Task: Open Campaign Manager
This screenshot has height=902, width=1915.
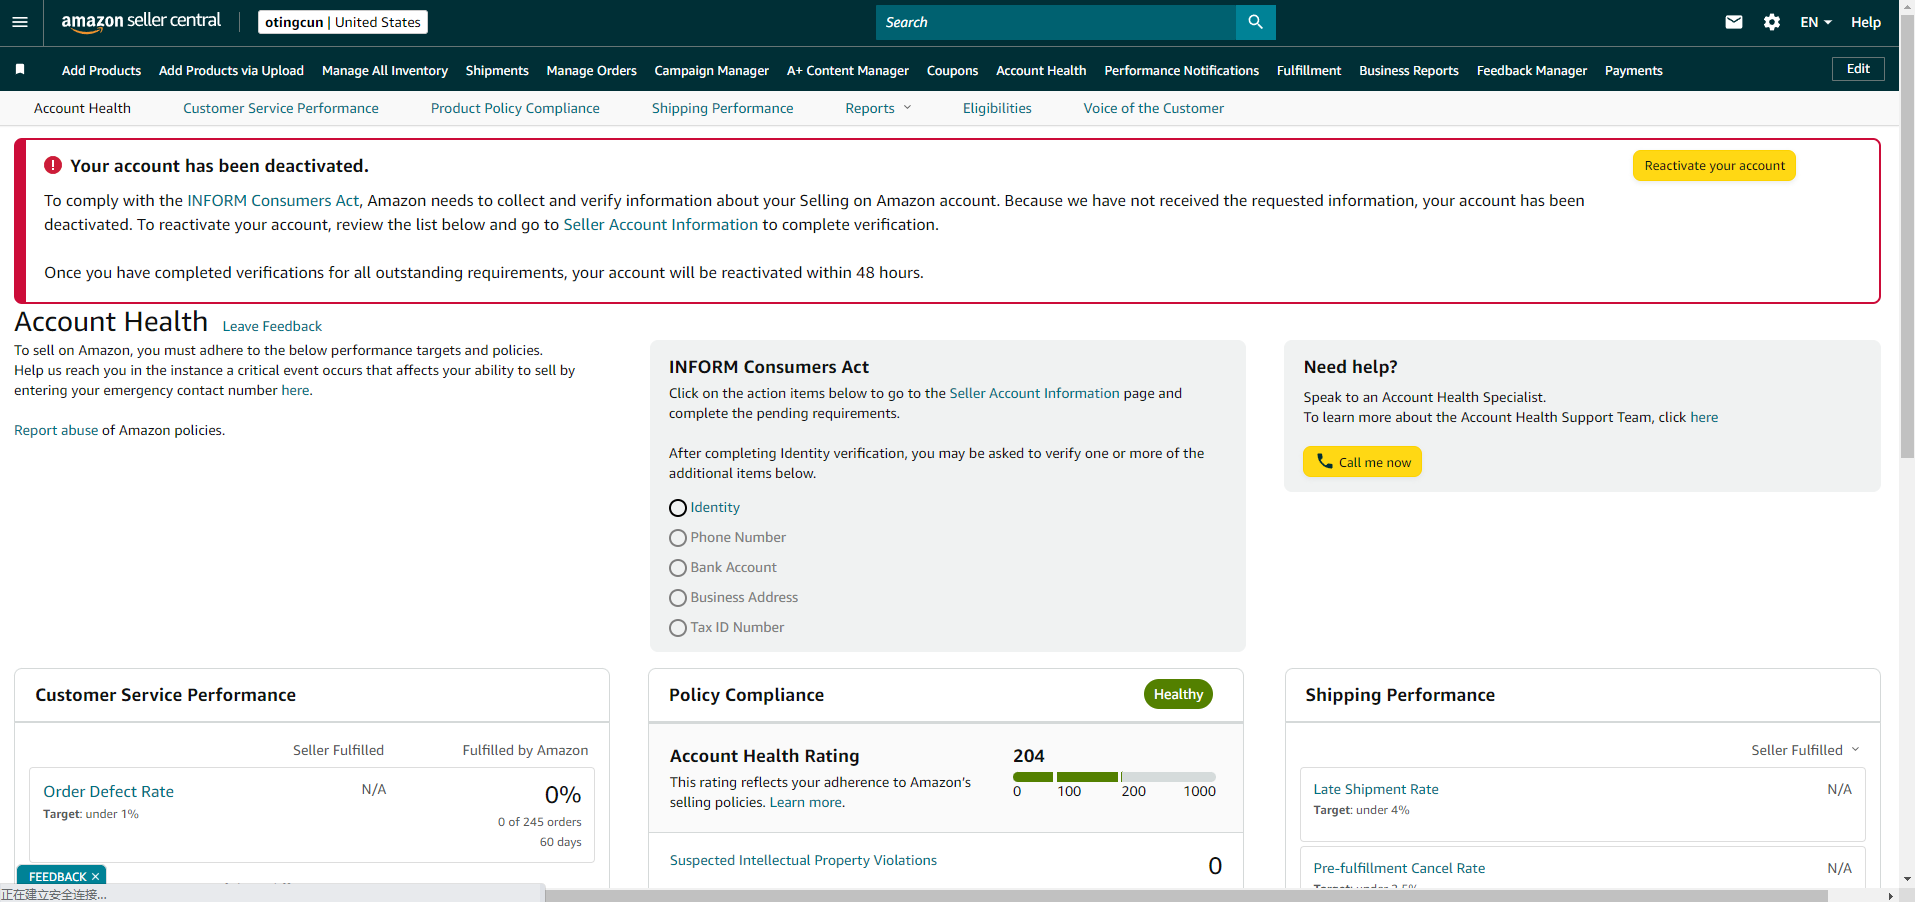Action: click(x=711, y=70)
